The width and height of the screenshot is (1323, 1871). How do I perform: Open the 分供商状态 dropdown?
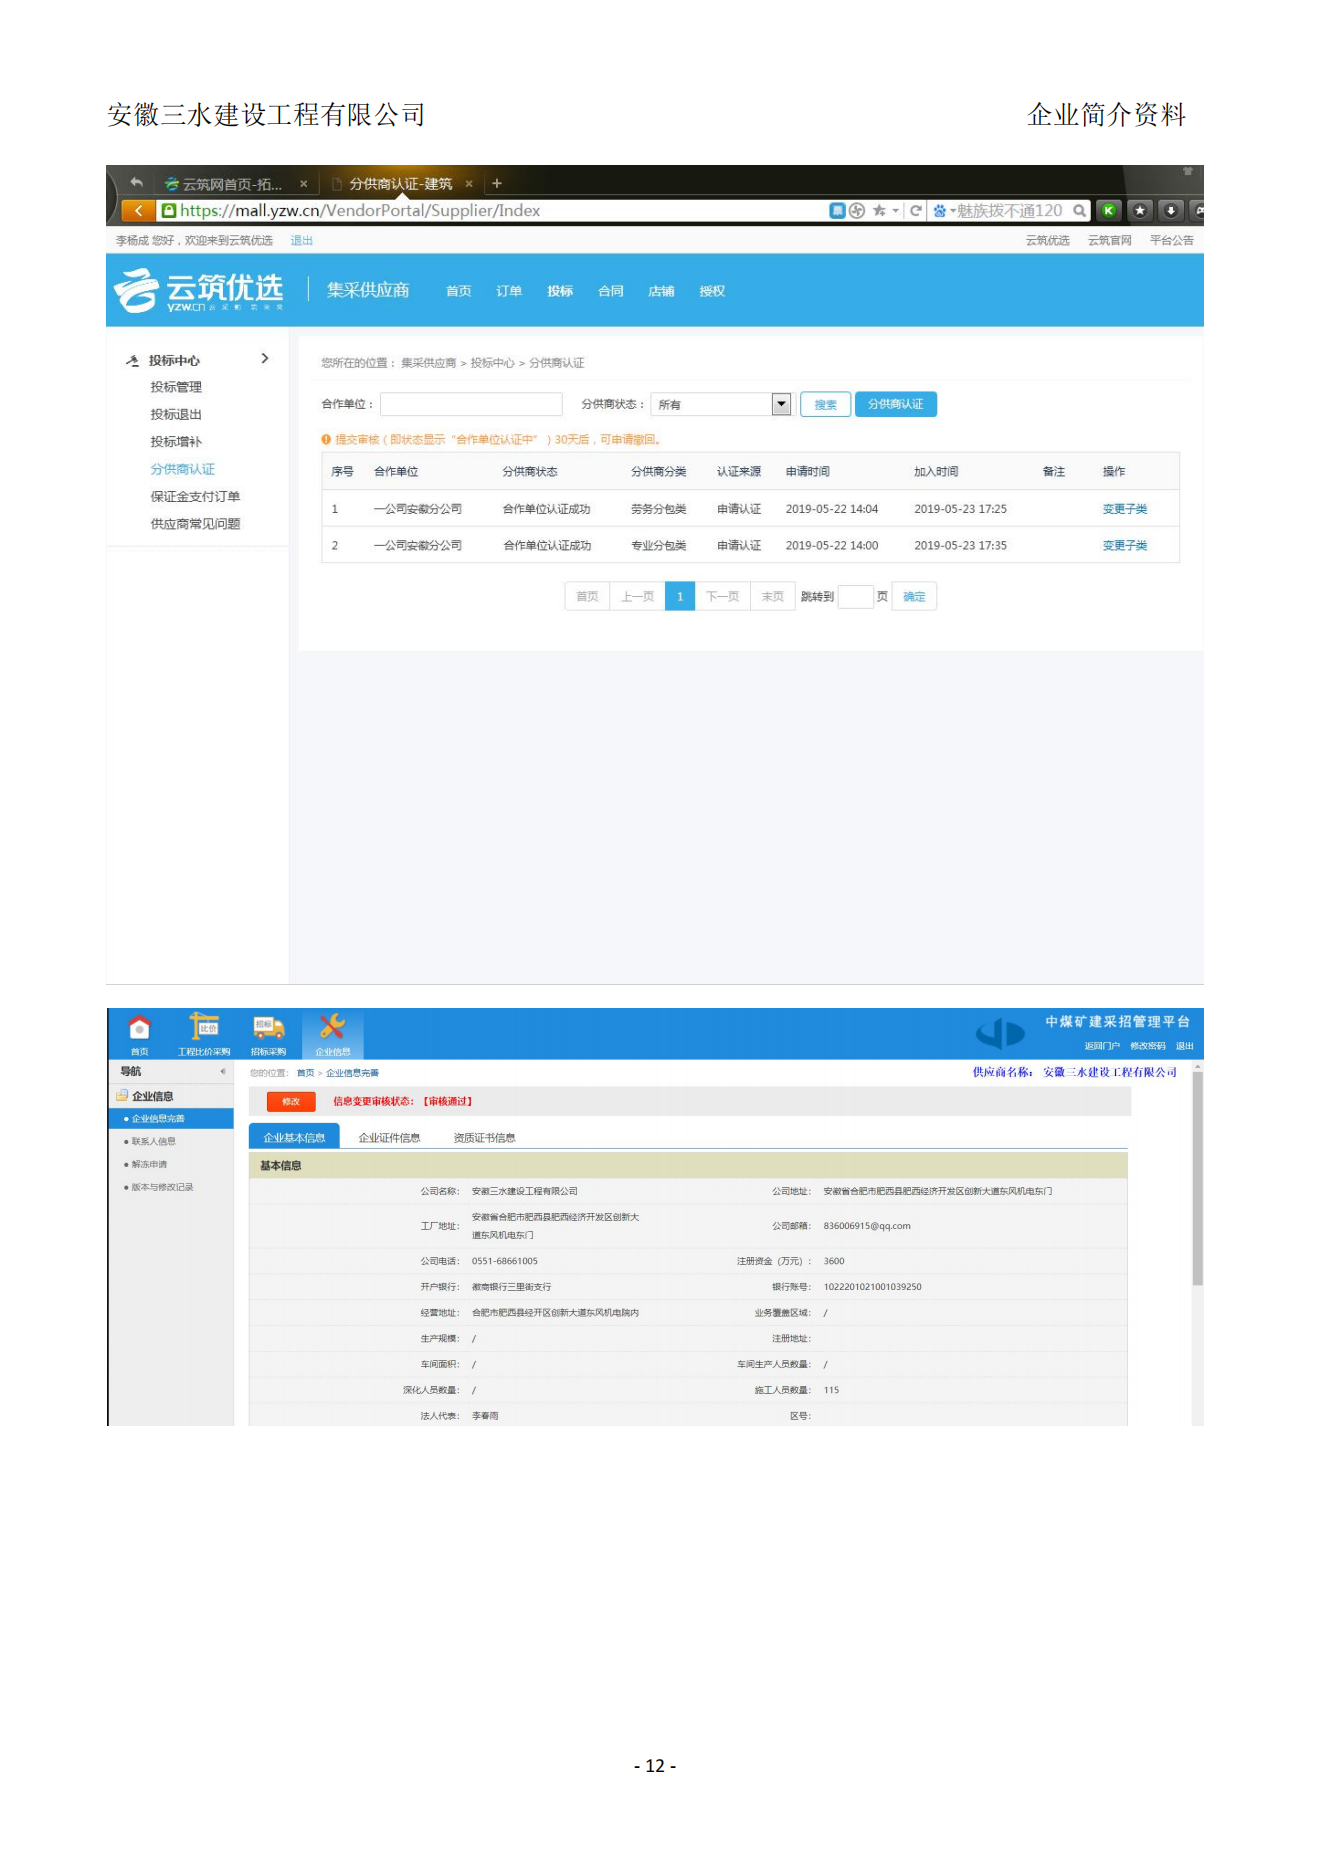point(721,404)
